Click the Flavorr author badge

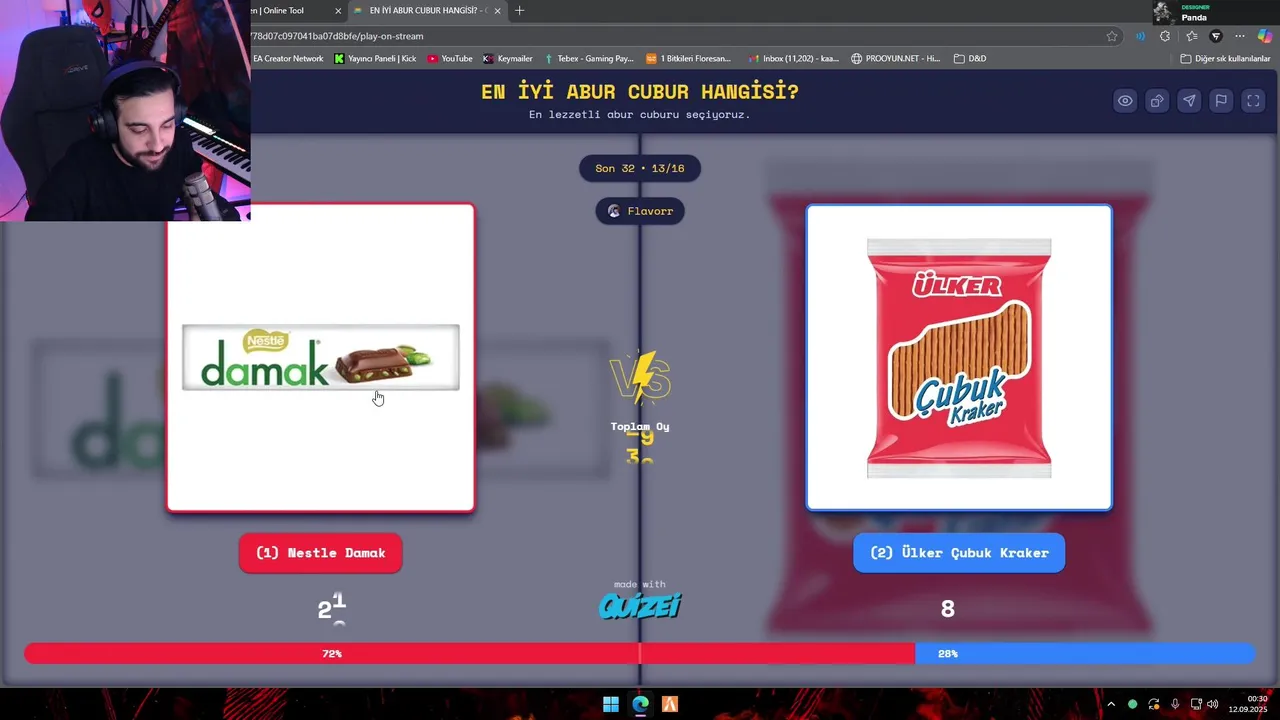click(x=640, y=211)
